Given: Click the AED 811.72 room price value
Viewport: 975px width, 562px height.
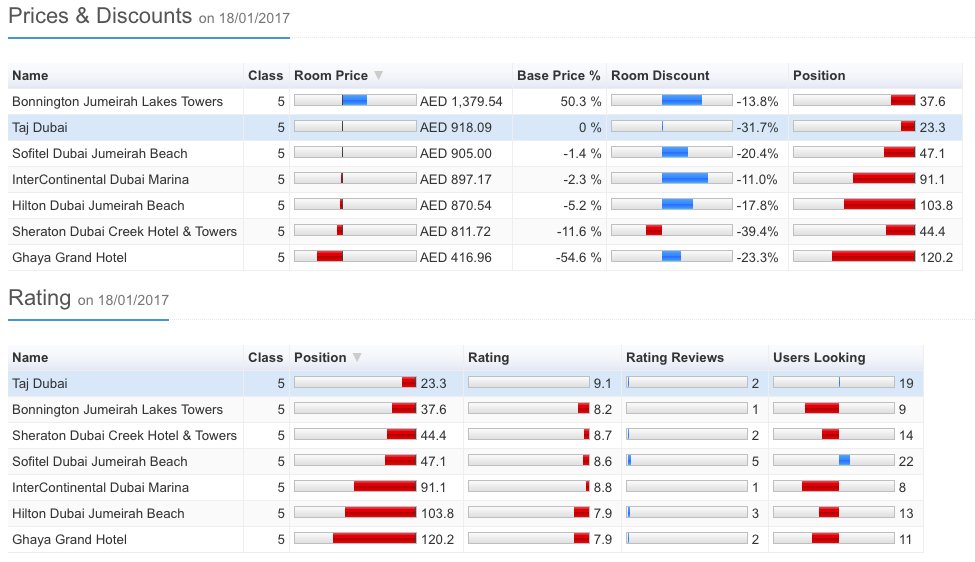Looking at the screenshot, I should 455,232.
